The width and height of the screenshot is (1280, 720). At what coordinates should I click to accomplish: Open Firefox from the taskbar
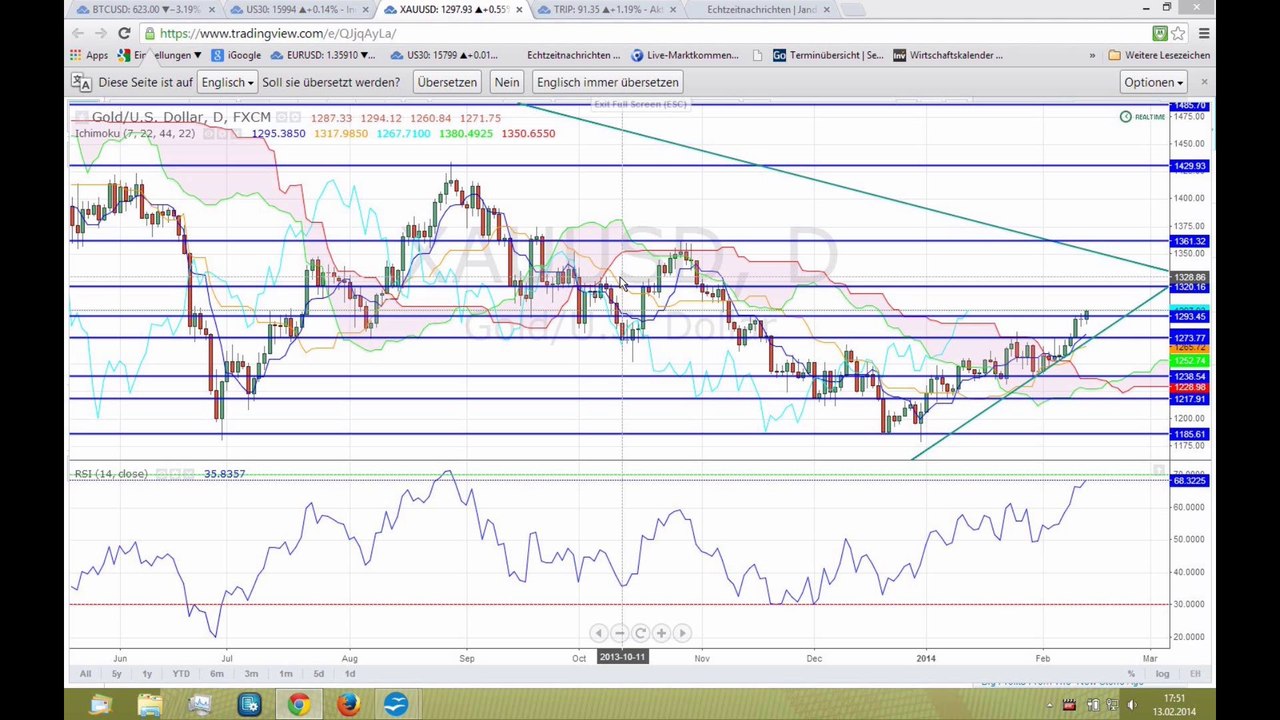tap(347, 704)
